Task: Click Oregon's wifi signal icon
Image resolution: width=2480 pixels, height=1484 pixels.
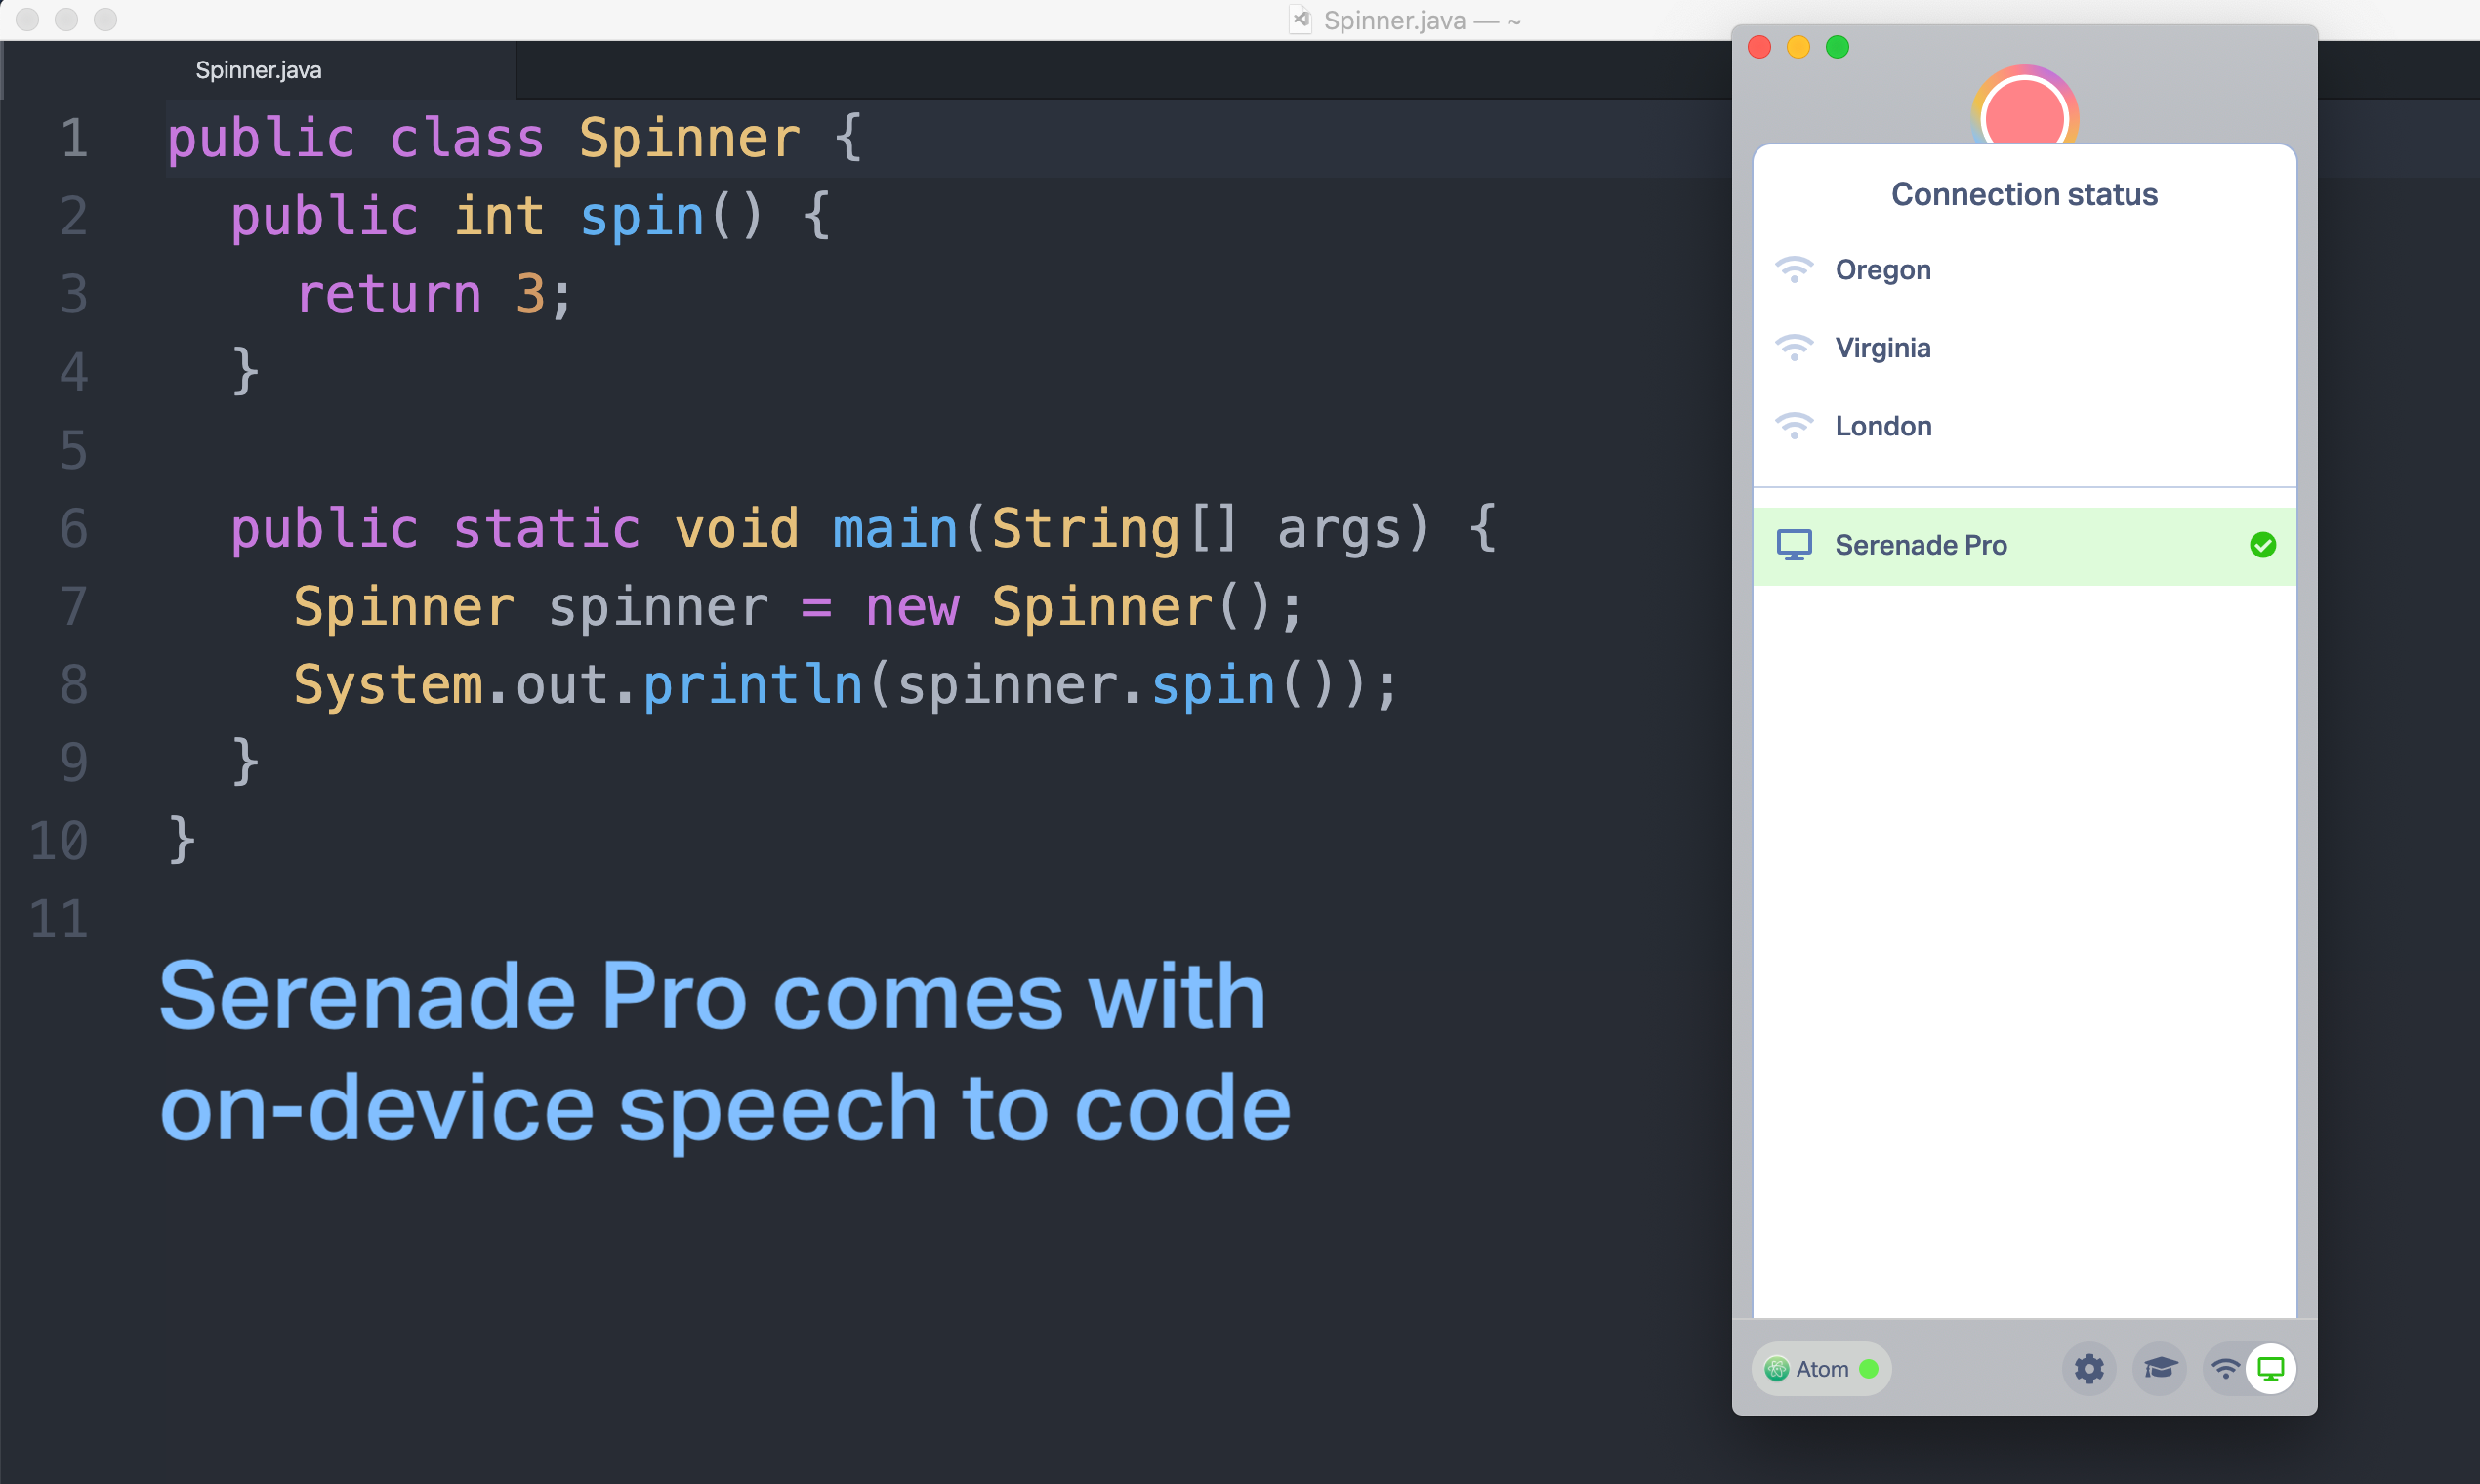Action: [x=1795, y=269]
